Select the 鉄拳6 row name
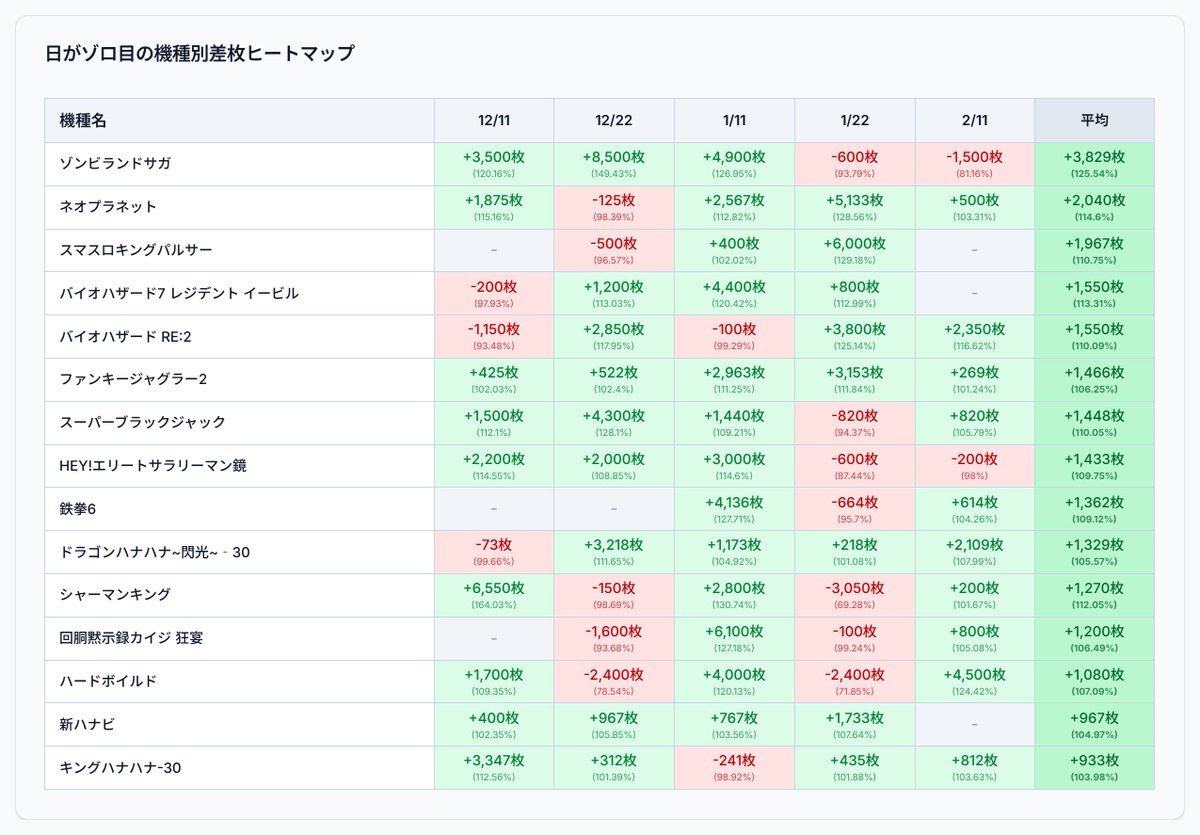1200x835 pixels. pos(78,509)
